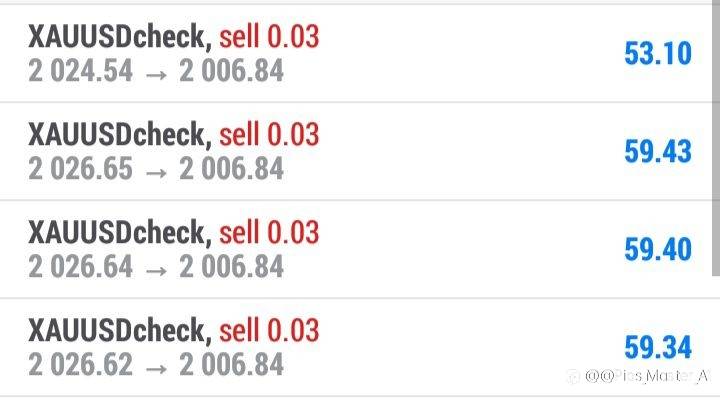
Task: Open XAUUSDcheck trade with 59.43 profit
Action: (x=360, y=151)
